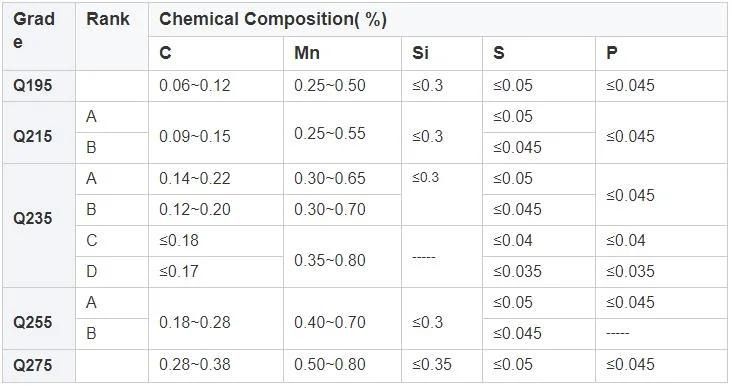Select the 0.06~0.12 carbon value cell
Image resolution: width=732 pixels, height=386 pixels.
click(216, 86)
